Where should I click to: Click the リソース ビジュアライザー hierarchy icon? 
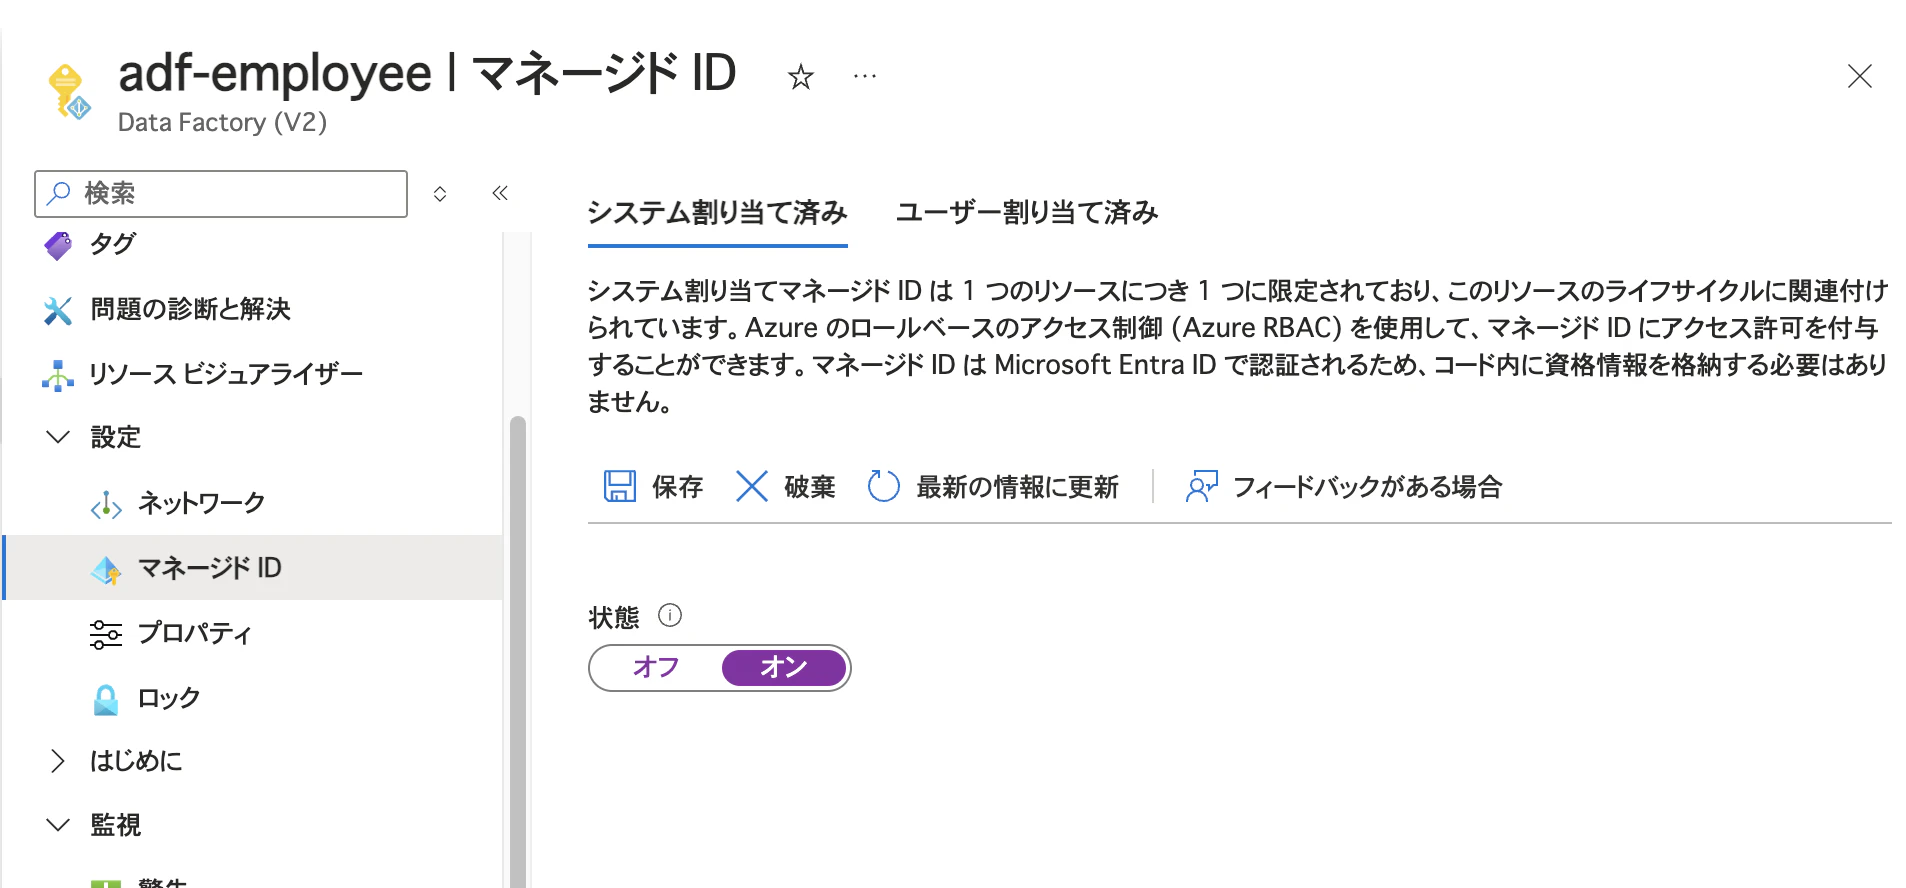(x=58, y=375)
